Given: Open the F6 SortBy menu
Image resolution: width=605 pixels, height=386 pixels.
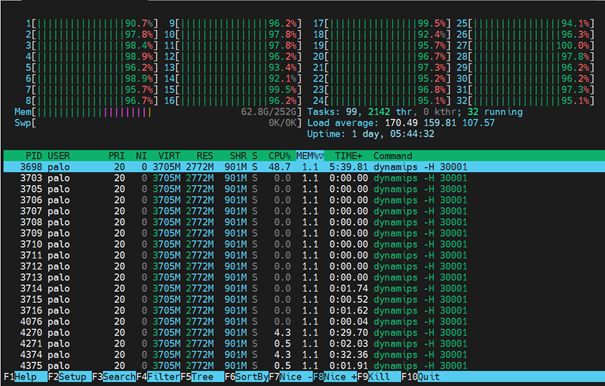Looking at the screenshot, I should [247, 377].
